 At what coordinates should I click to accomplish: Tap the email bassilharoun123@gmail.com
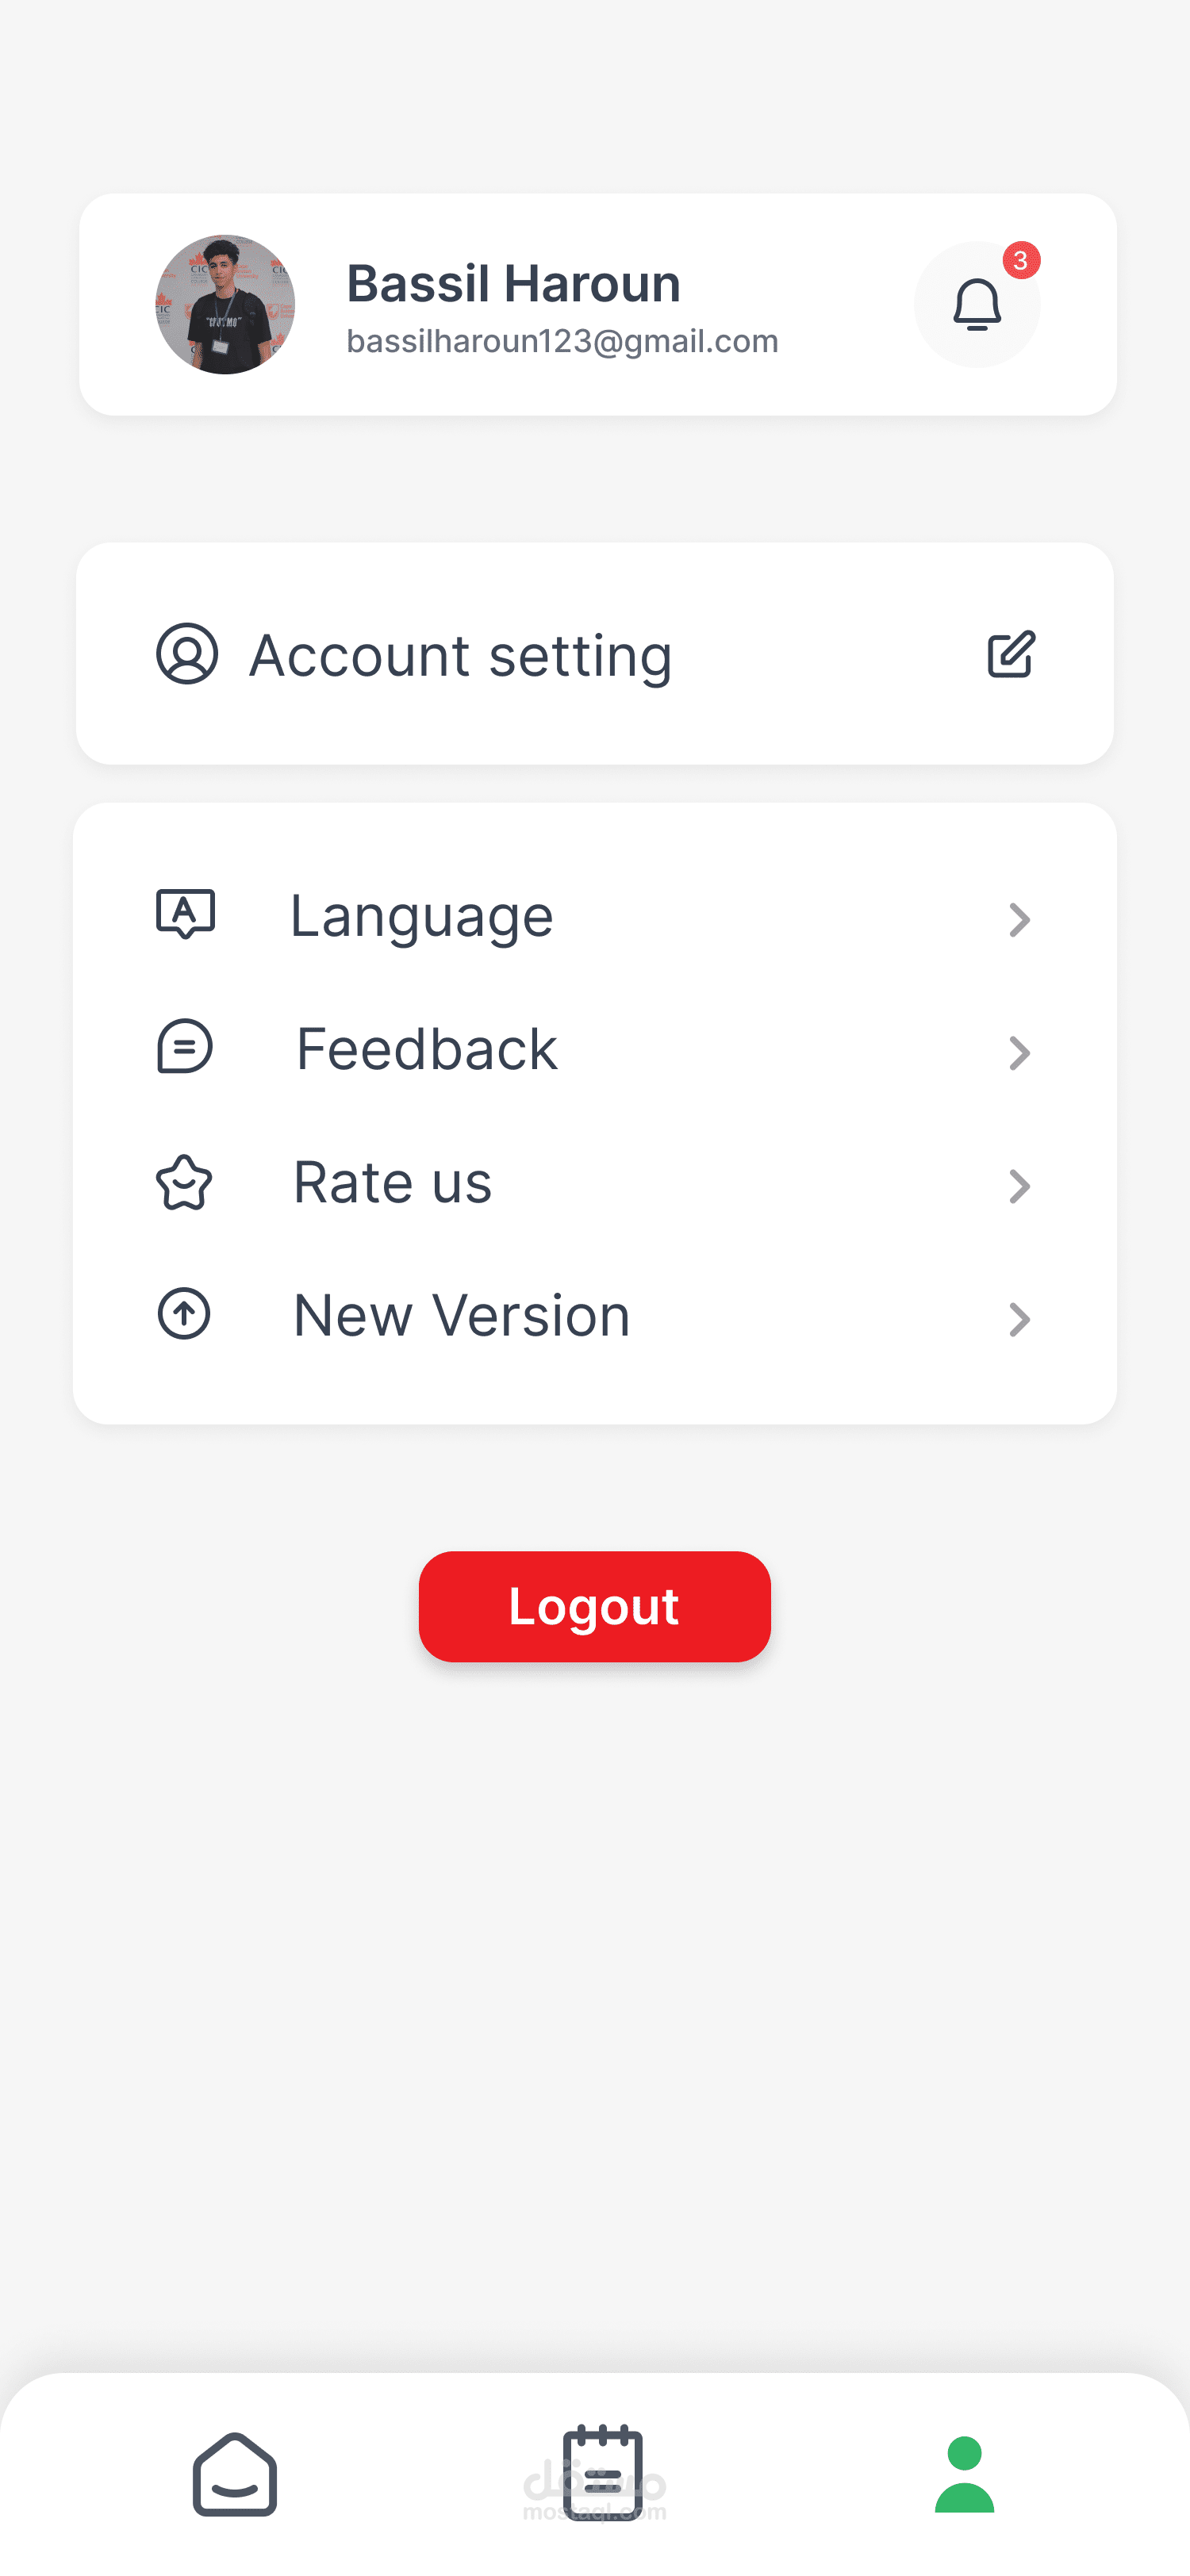pos(562,342)
